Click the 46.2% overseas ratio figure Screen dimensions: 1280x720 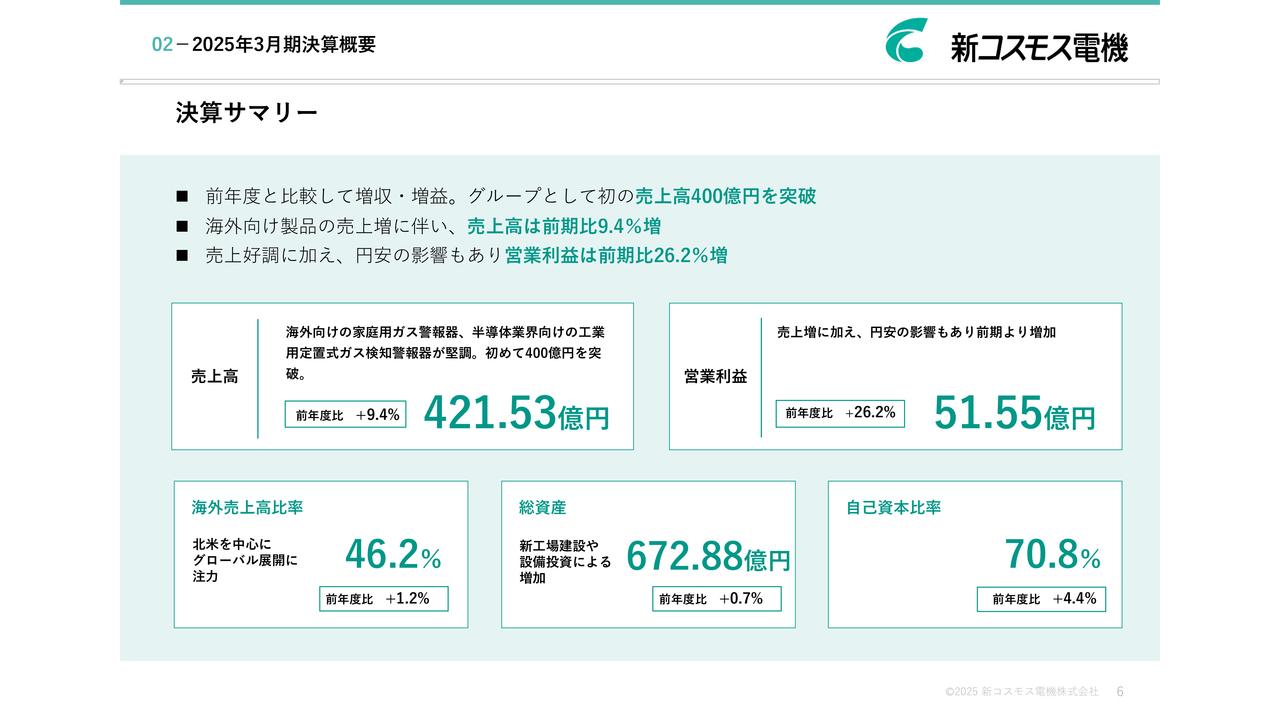click(393, 554)
